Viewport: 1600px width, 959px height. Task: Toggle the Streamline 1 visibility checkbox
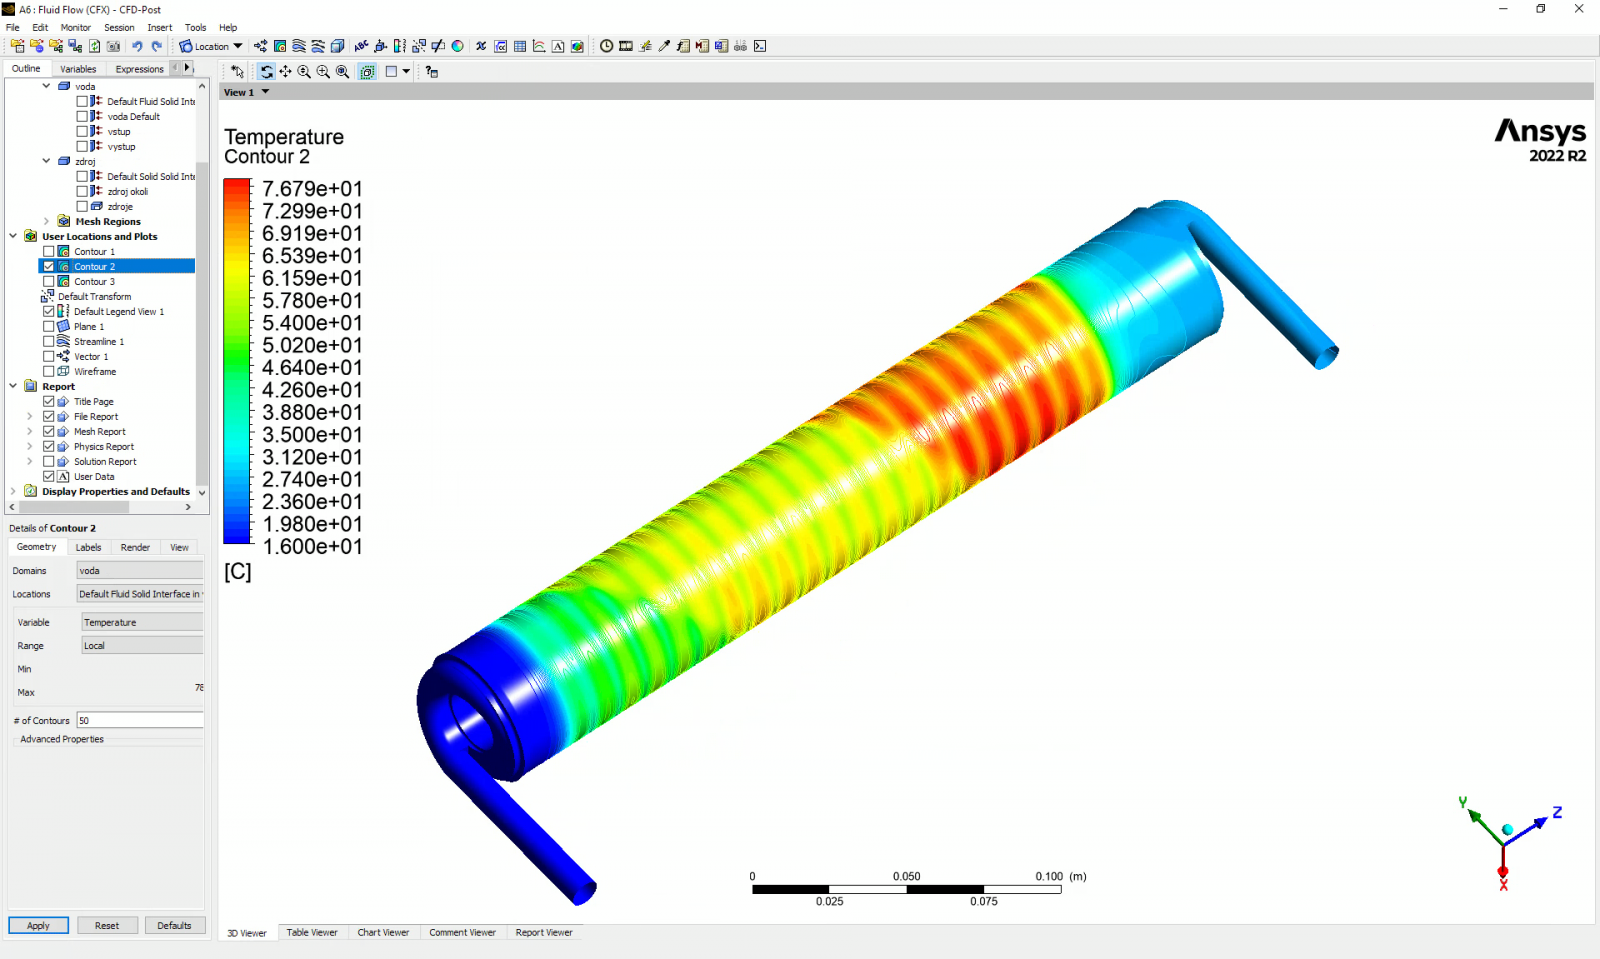(x=49, y=342)
